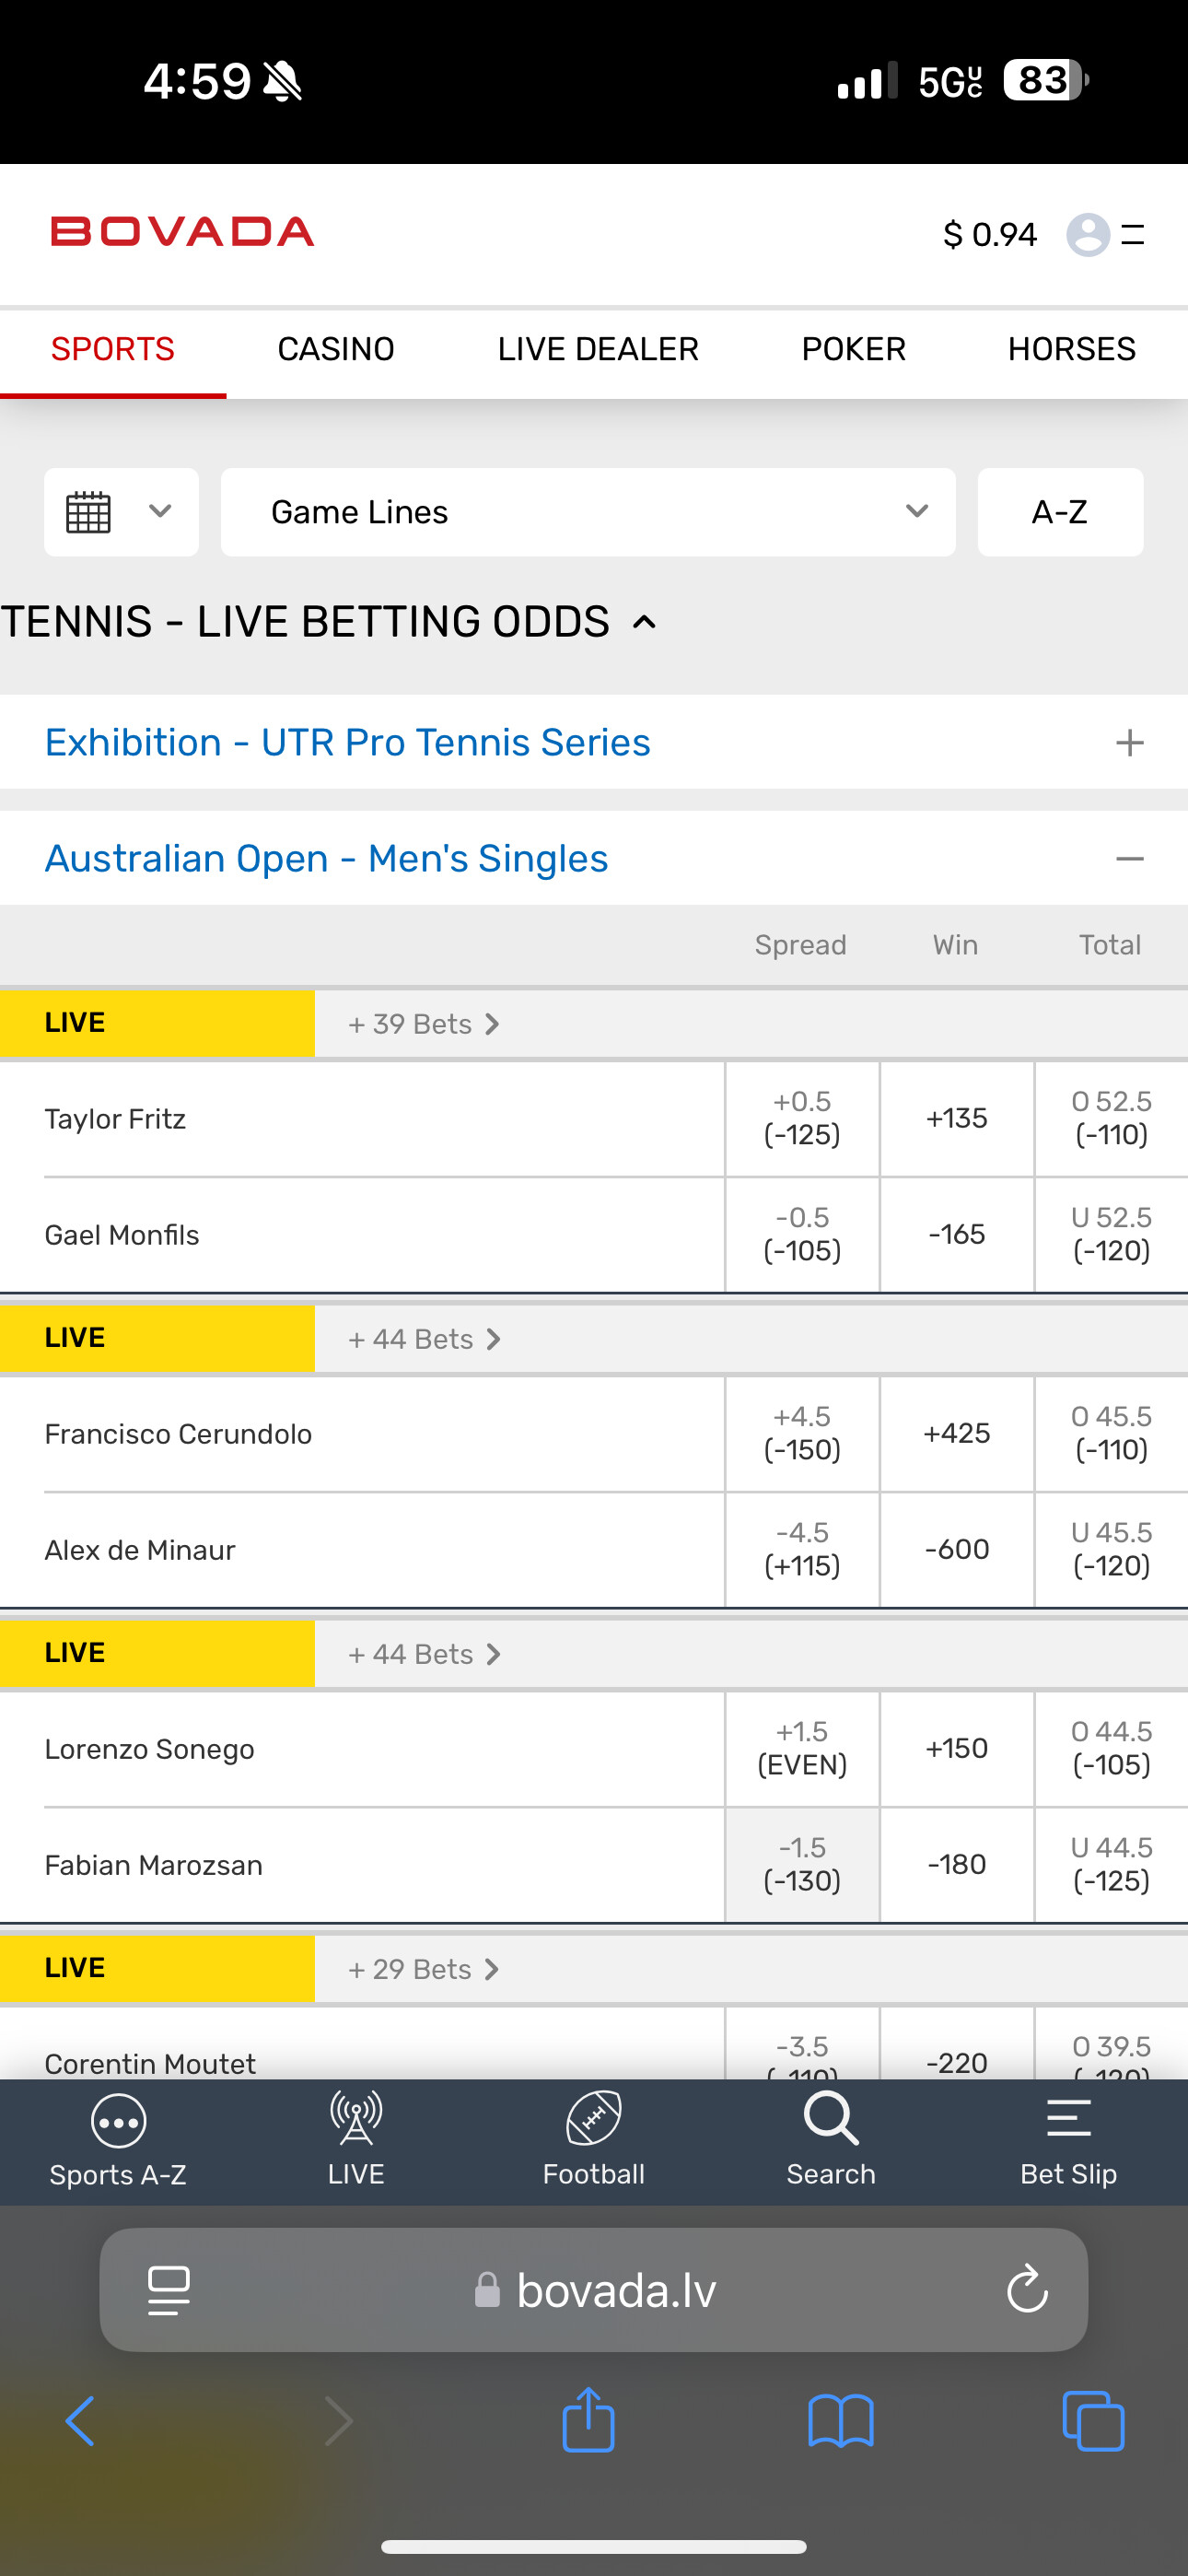Screen dimensions: 1188x2576
Task: Open the account profile avatar icon
Action: coord(1088,235)
